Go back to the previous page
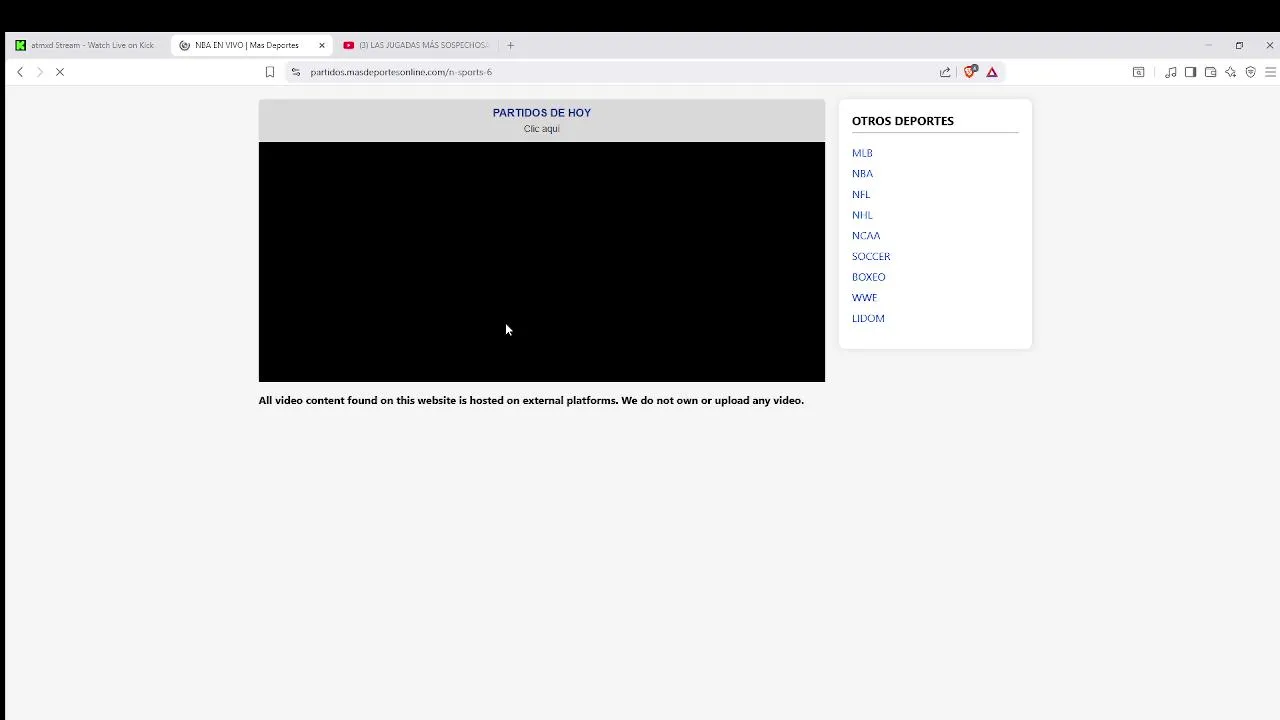Image resolution: width=1280 pixels, height=720 pixels. (x=20, y=72)
